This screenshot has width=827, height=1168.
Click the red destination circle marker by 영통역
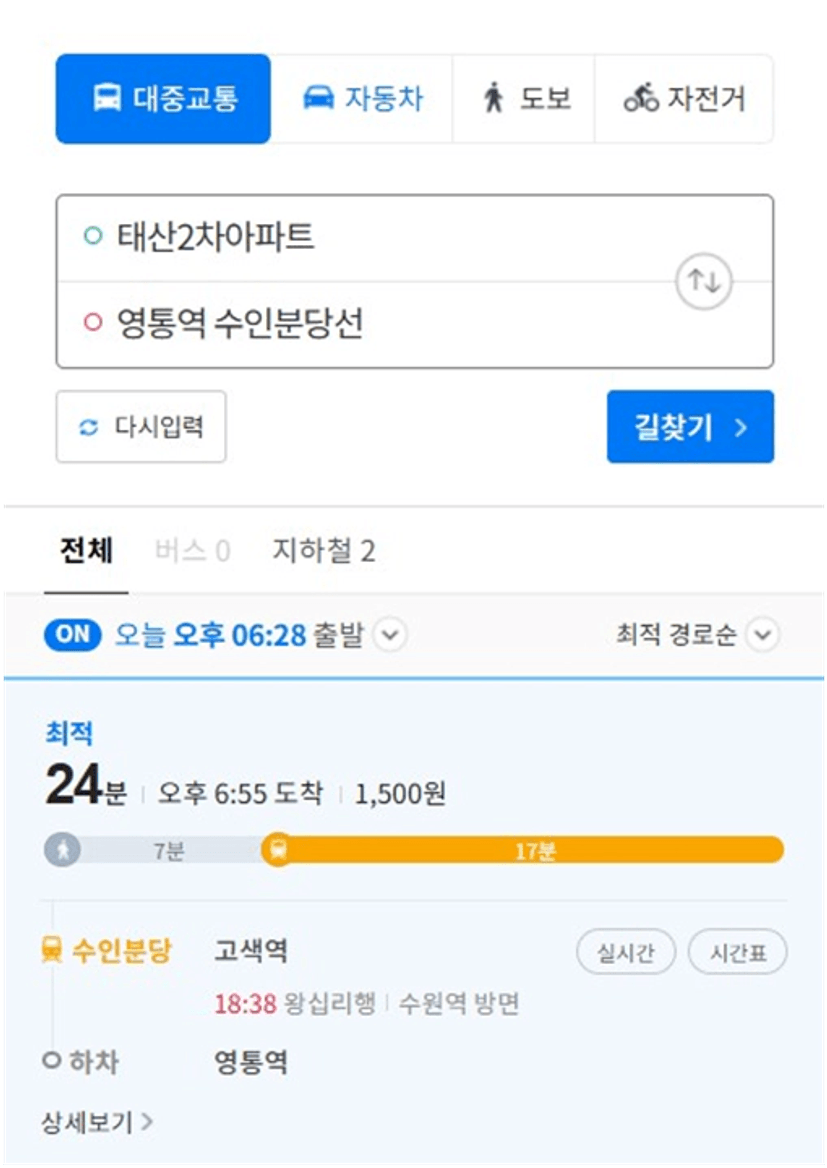click(x=92, y=323)
